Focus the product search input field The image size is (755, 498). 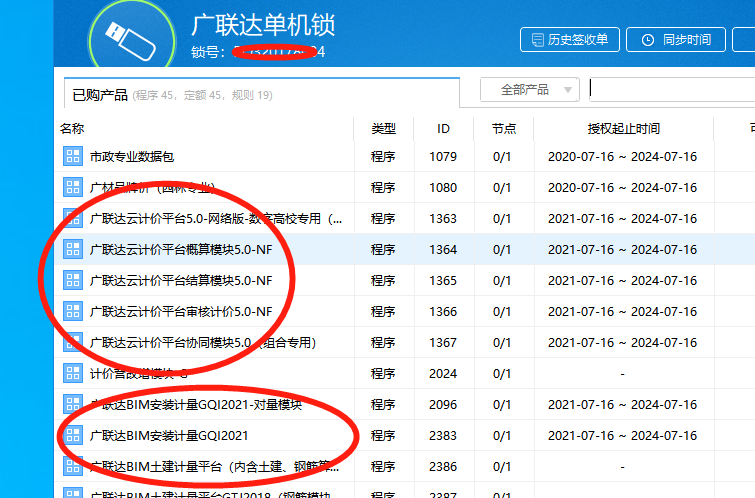point(672,90)
